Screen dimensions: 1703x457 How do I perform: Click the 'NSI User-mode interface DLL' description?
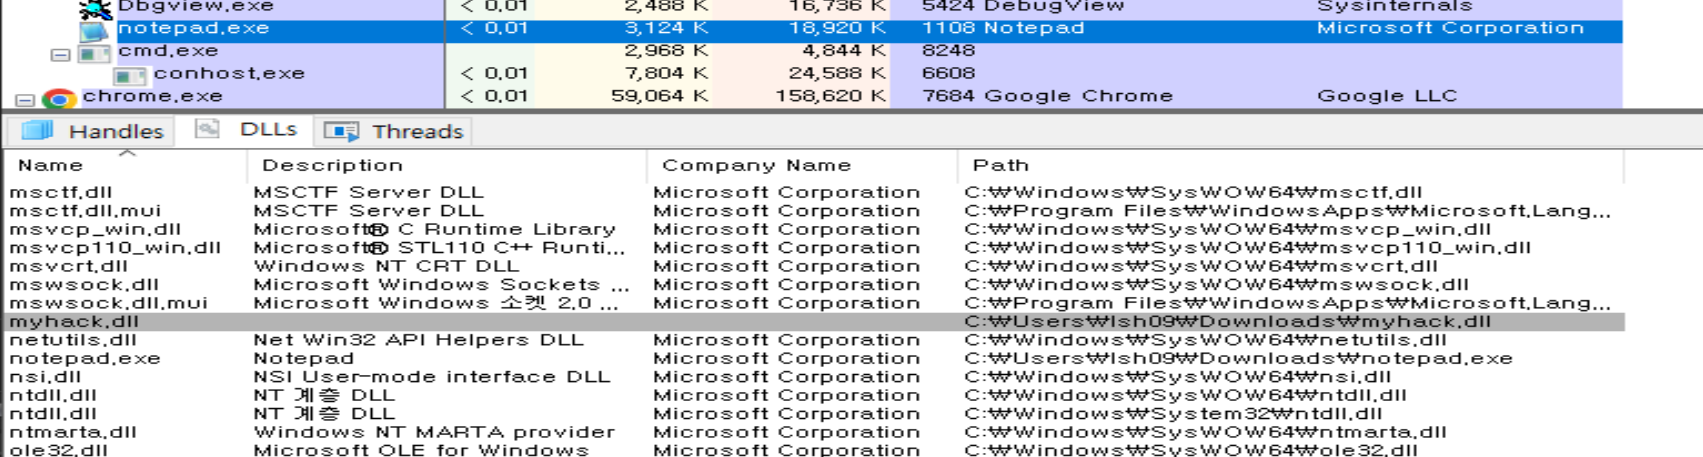click(x=431, y=377)
